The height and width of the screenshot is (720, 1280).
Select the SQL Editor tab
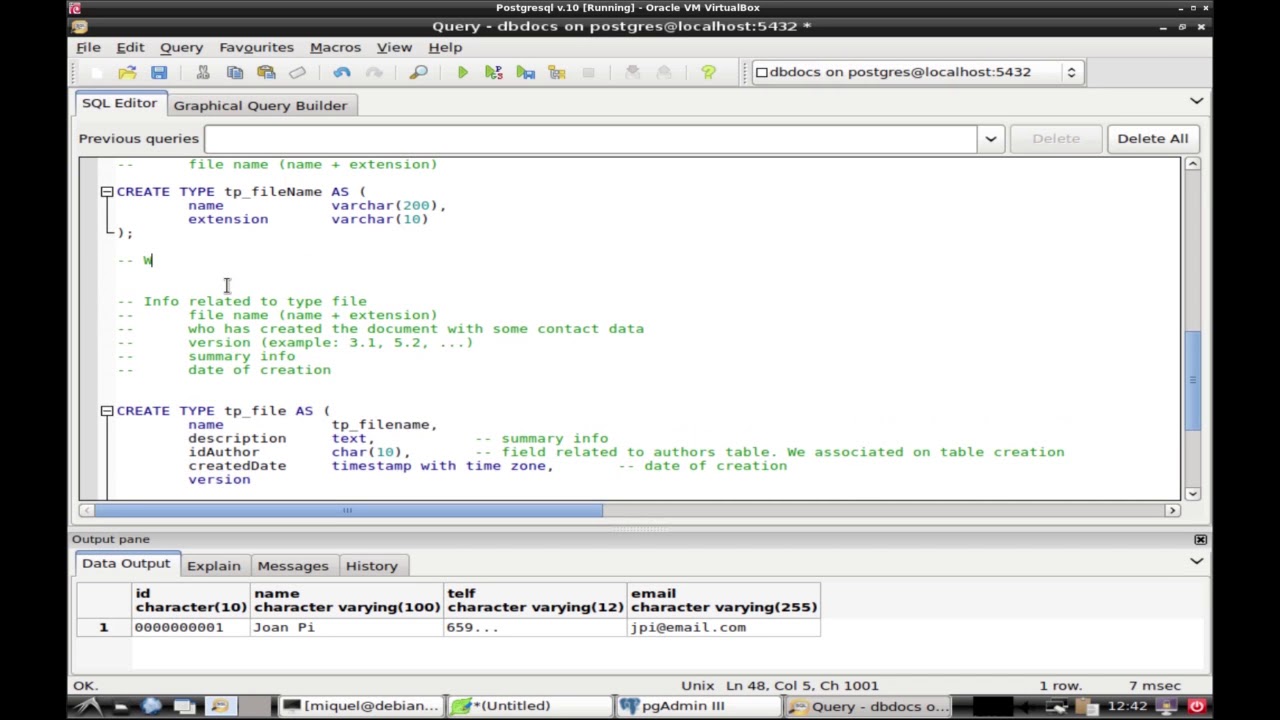119,103
